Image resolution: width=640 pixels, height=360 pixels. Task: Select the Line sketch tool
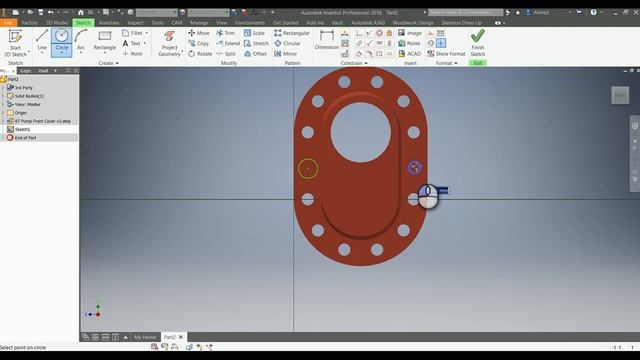coord(42,40)
